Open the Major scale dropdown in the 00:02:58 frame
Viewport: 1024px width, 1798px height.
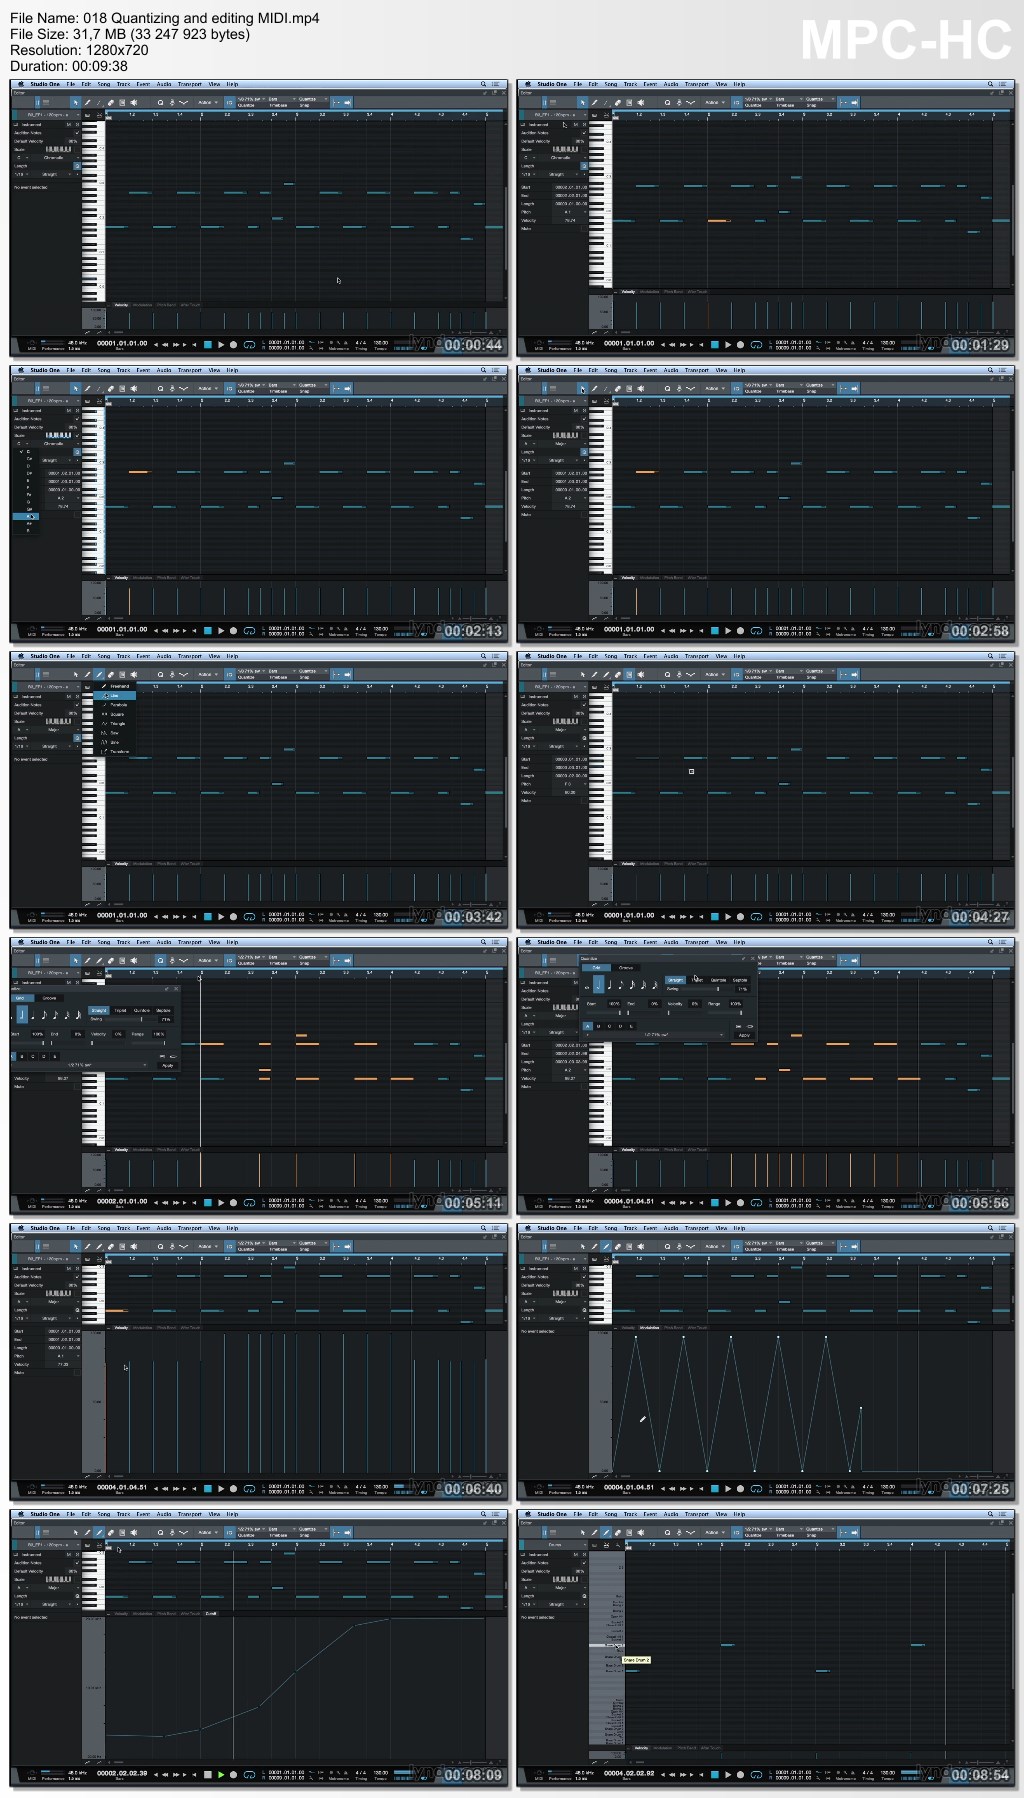[x=564, y=443]
